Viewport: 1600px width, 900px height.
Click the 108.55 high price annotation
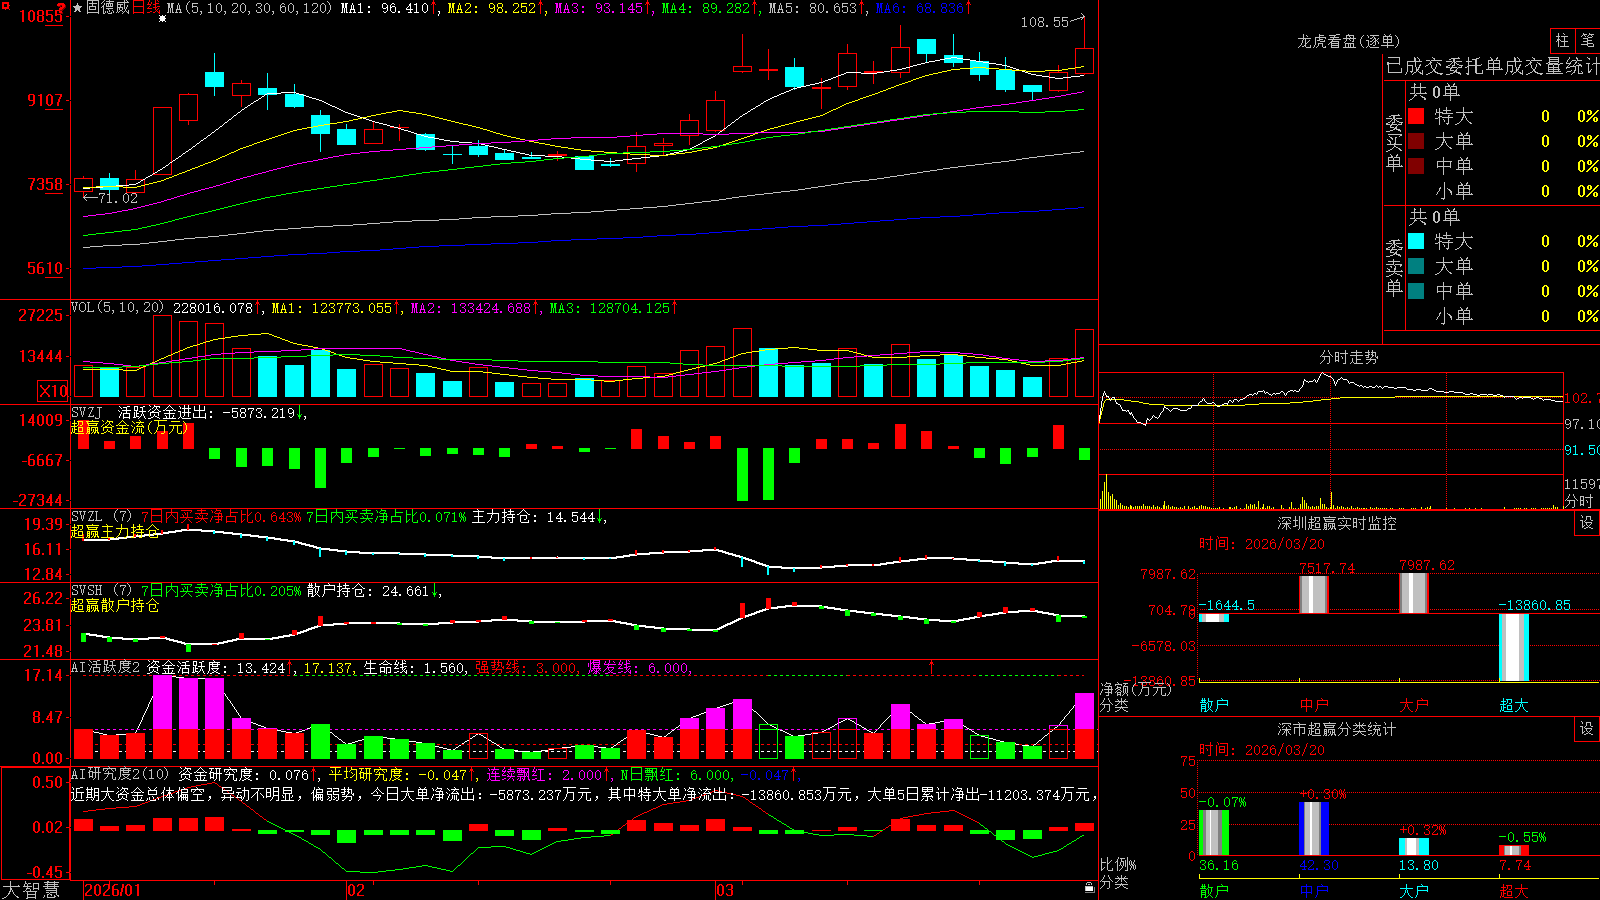click(x=1045, y=22)
